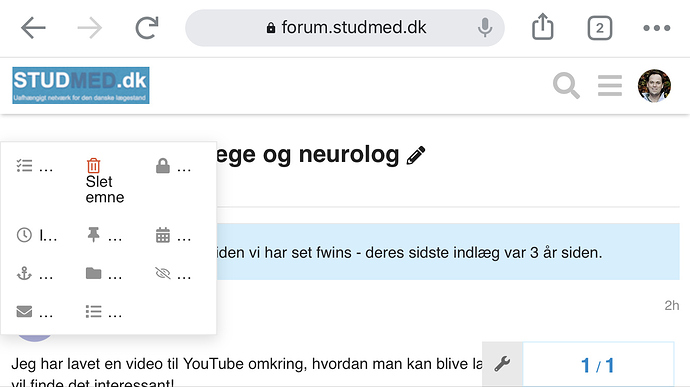Viewport: 690px width, 387px height.
Task: Select the crossed-eye unlist option
Action: (173, 274)
